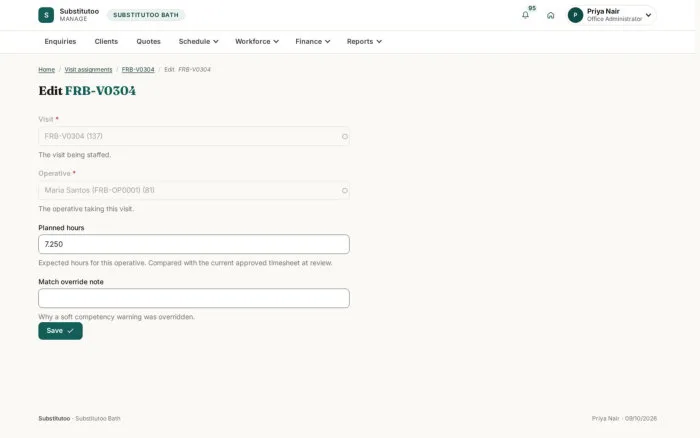Image resolution: width=700 pixels, height=438 pixels.
Task: Click the Operative field Maria Santos
Action: pos(194,190)
